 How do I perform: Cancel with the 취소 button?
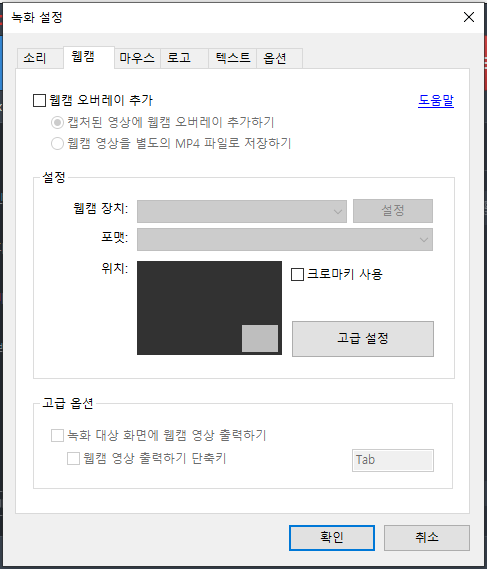pyautogui.click(x=427, y=538)
